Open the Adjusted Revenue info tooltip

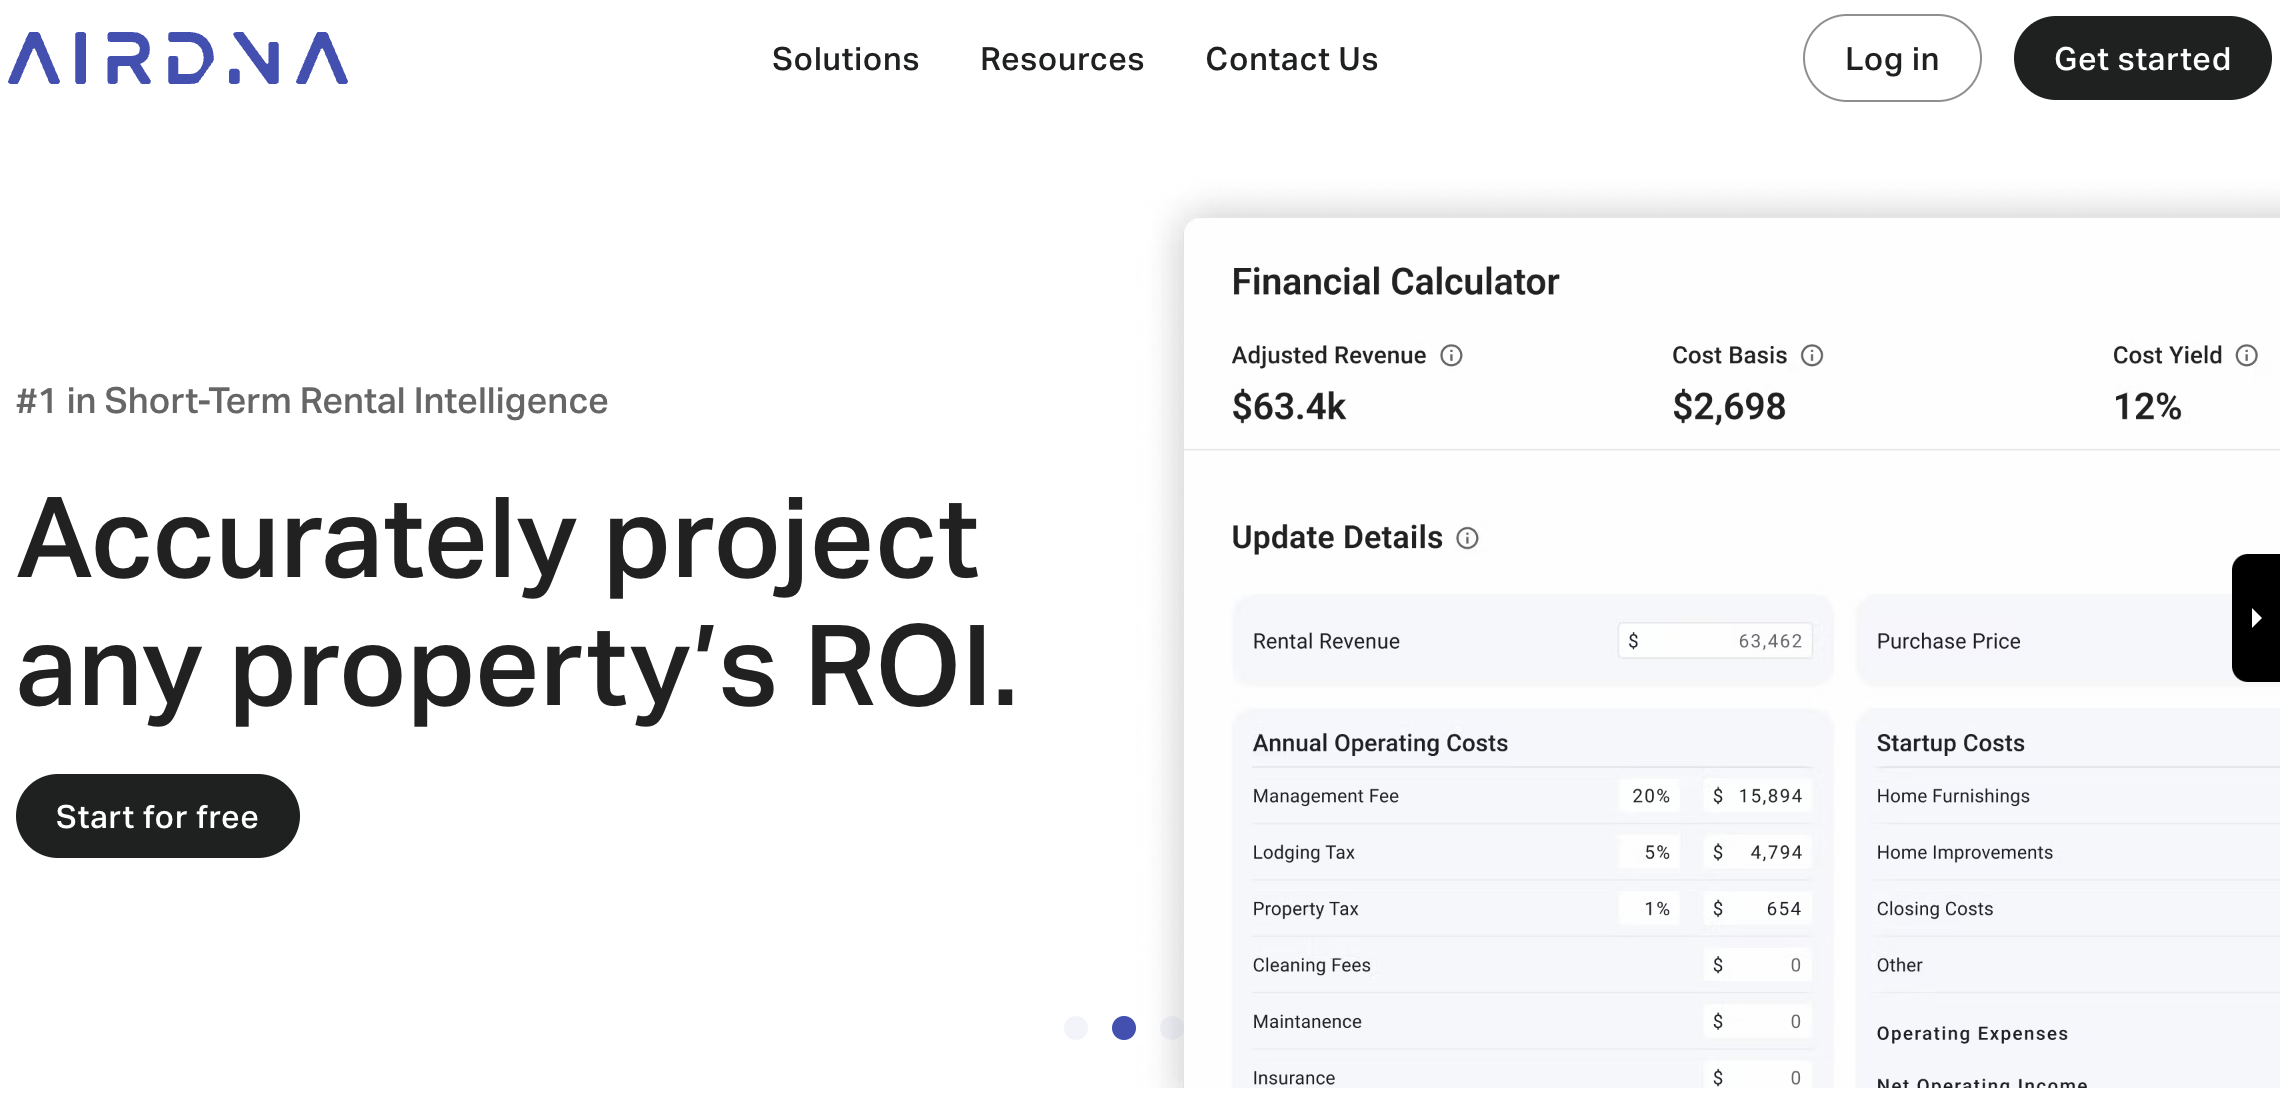click(1453, 355)
